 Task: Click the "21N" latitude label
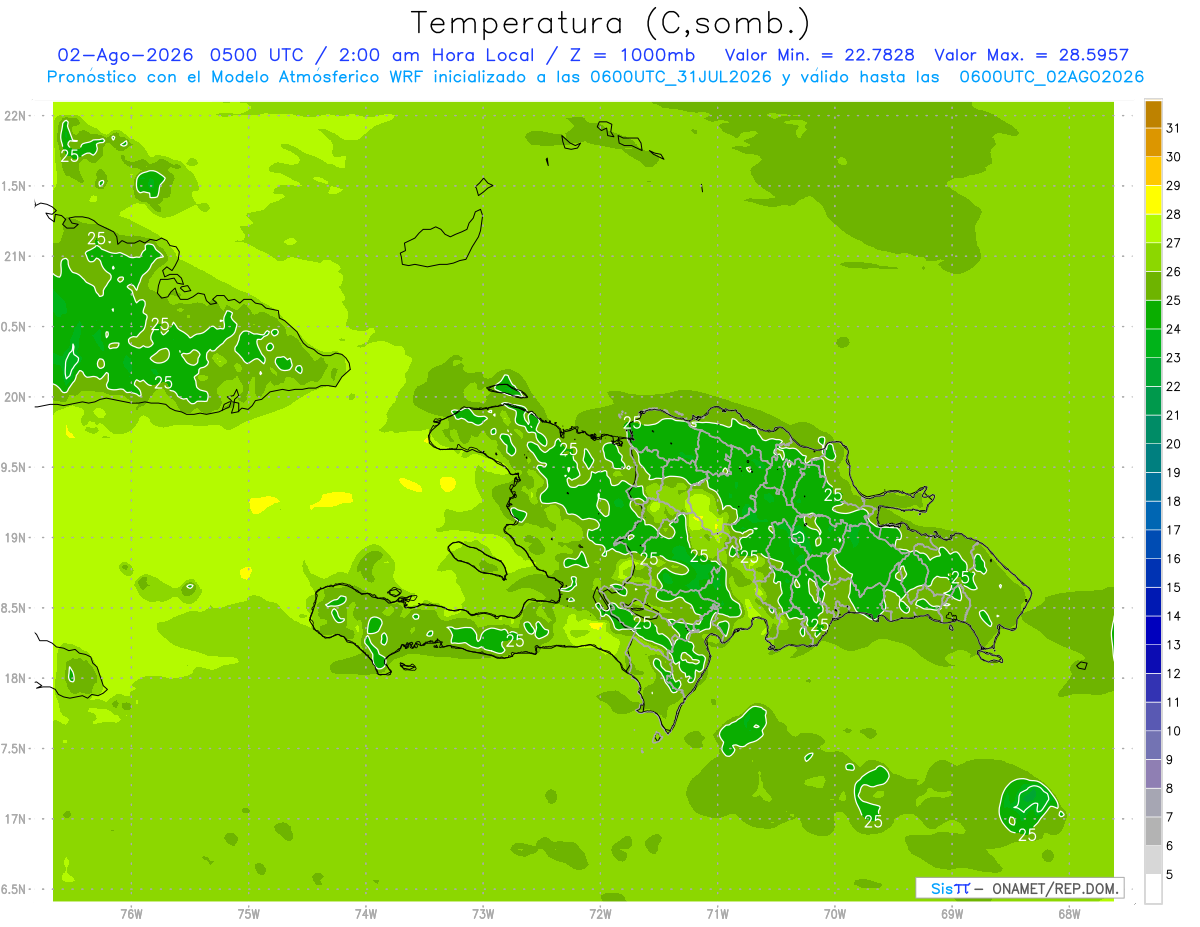[15, 256]
